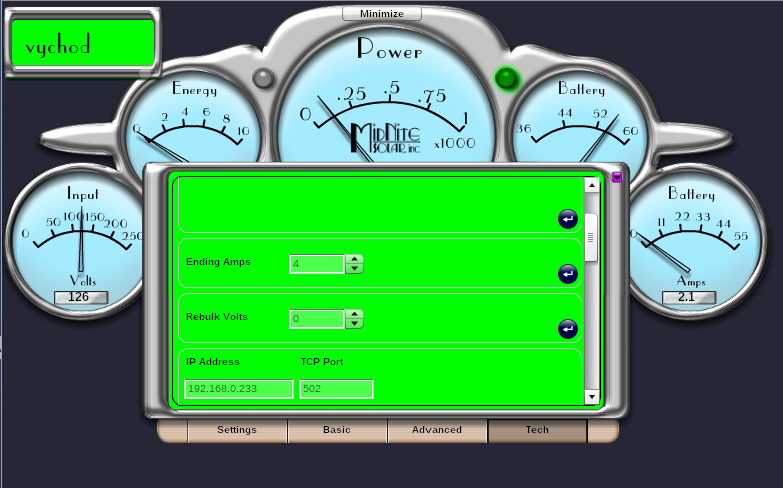Click the gray LED indicator left of Power

(263, 78)
